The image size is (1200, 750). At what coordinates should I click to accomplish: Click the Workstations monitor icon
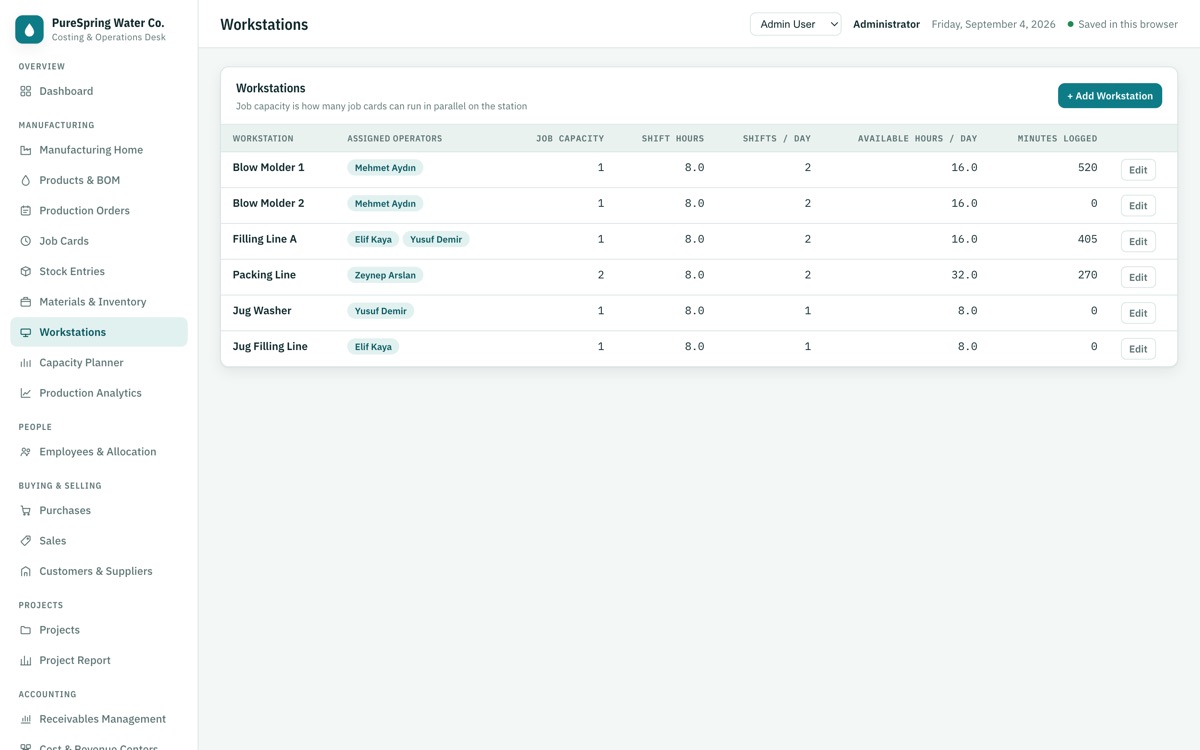[x=26, y=332]
